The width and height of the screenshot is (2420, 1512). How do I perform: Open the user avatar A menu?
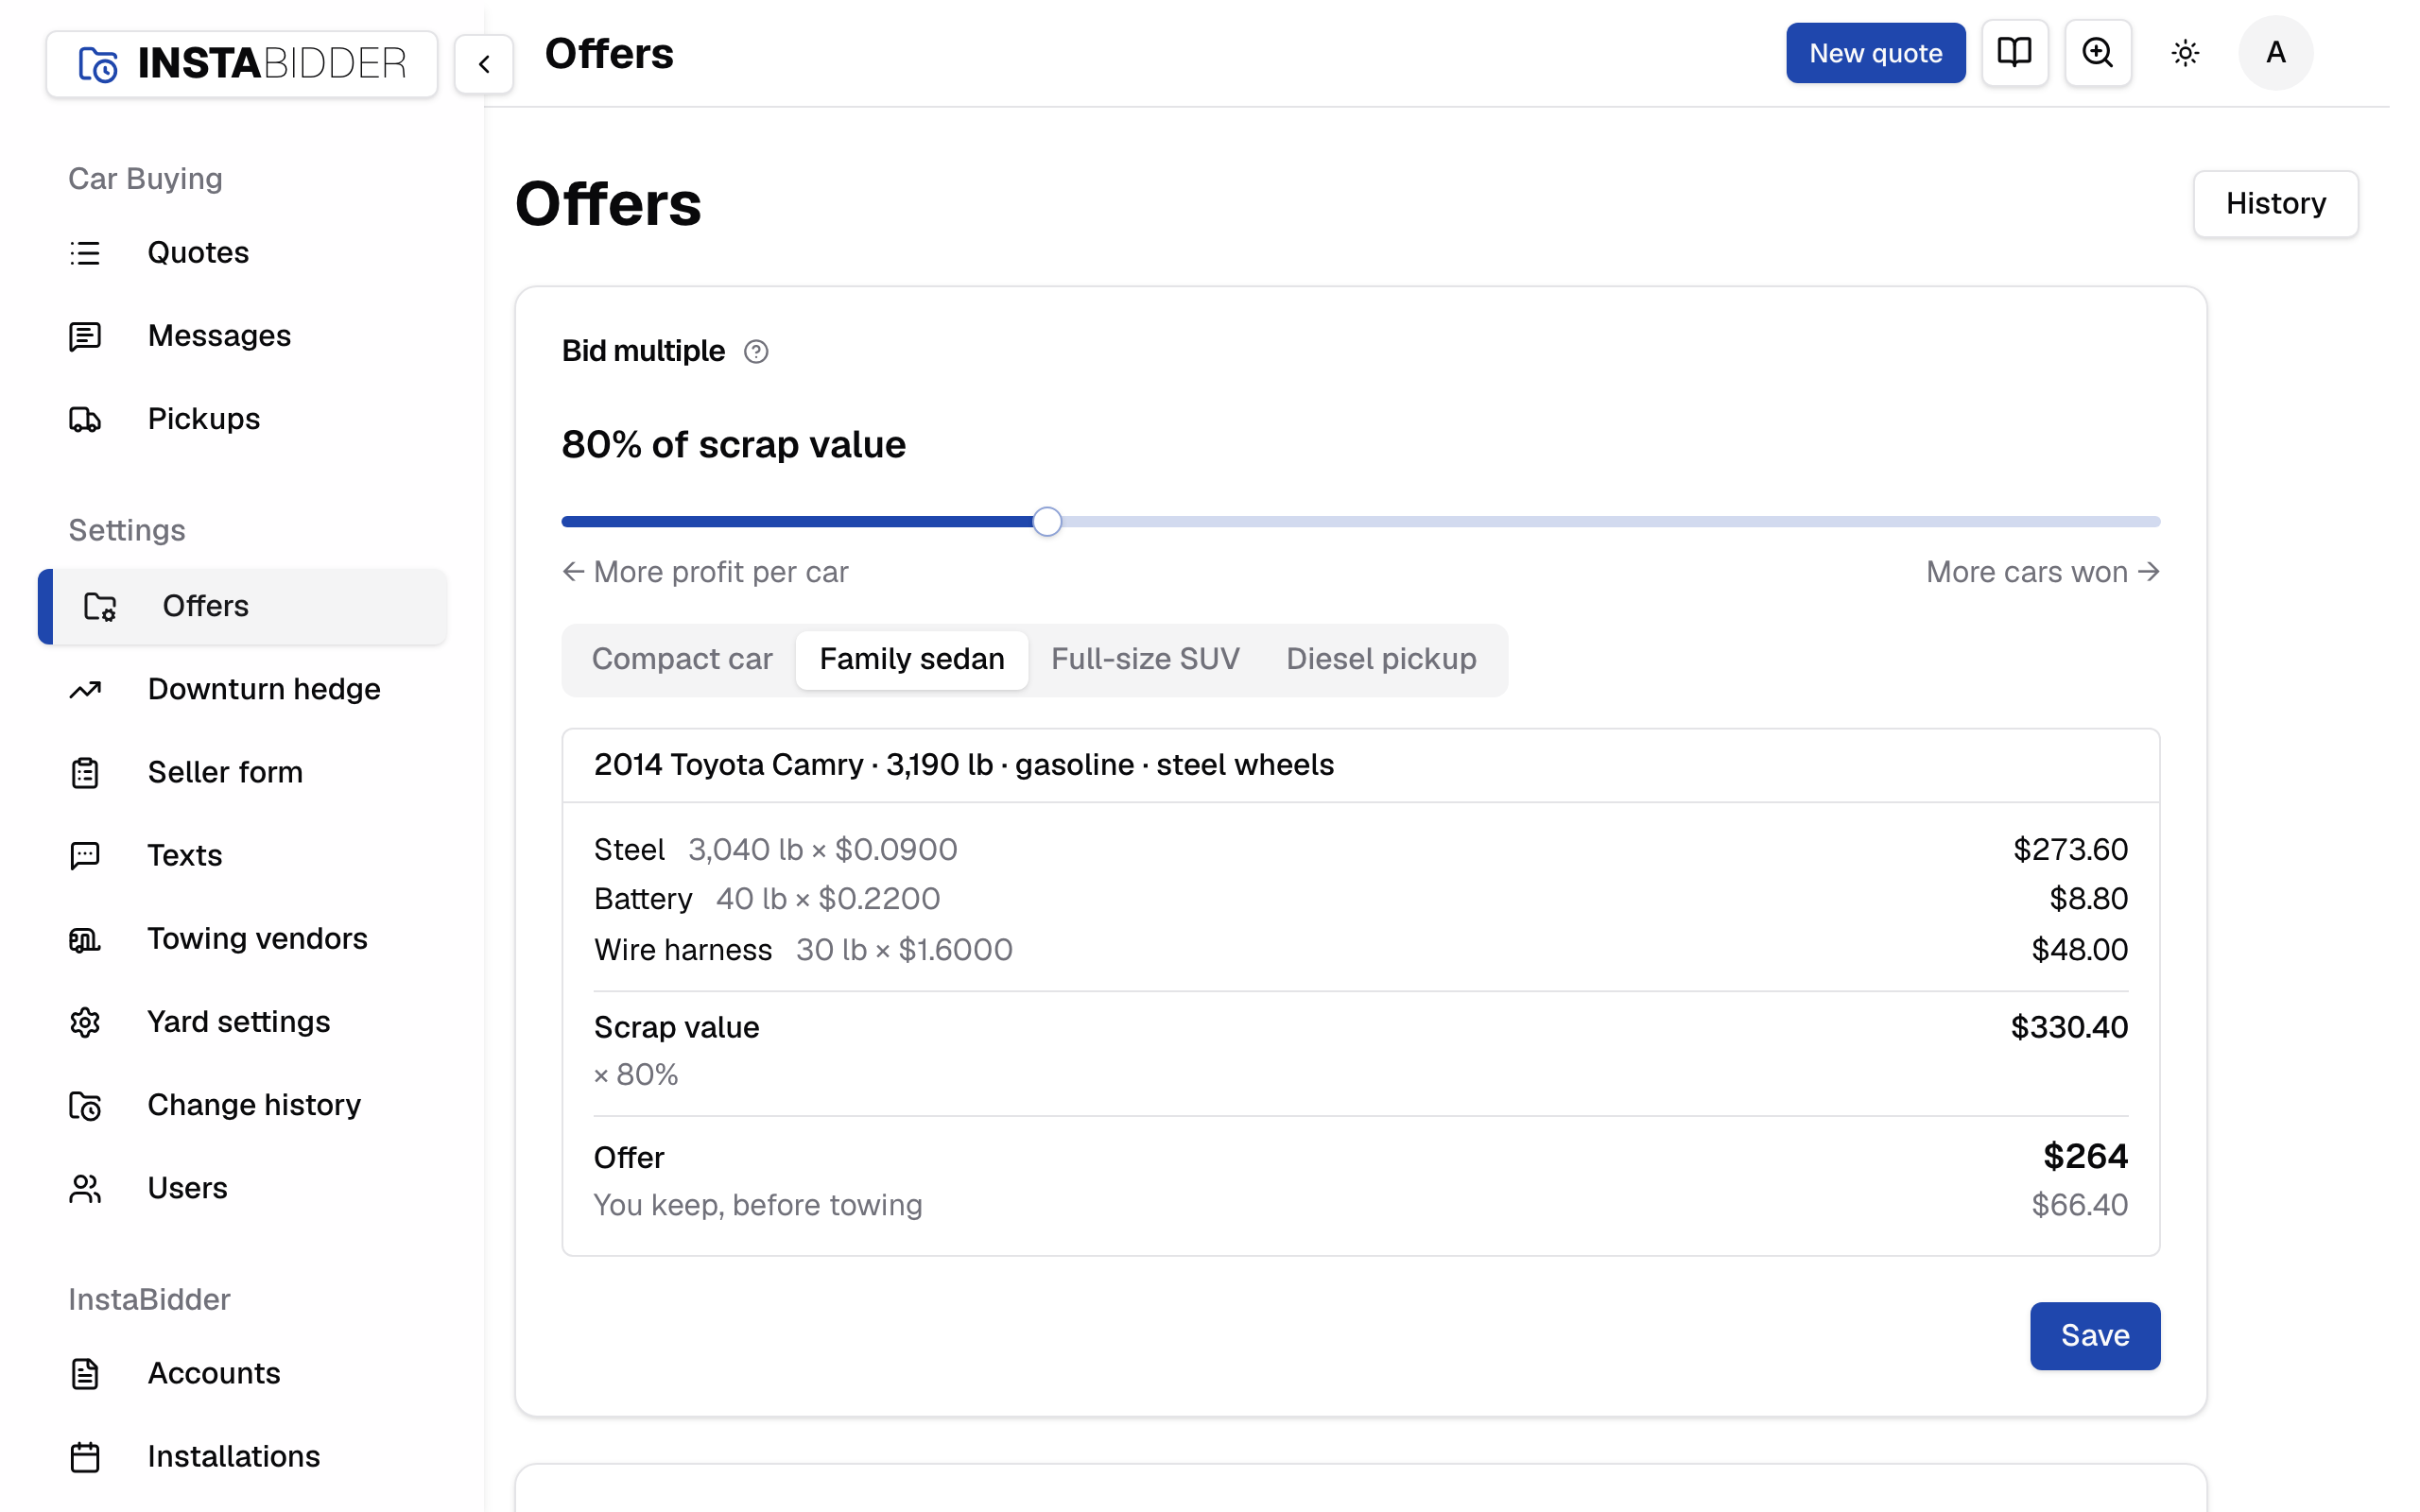click(2275, 52)
